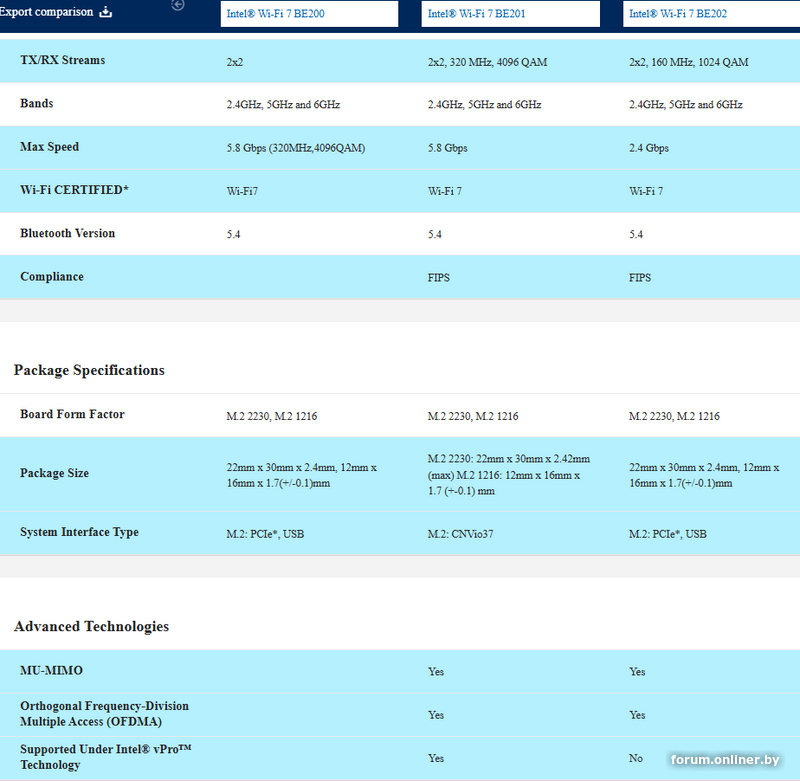800x781 pixels.
Task: Open the Intel Wi-Fi 7 BE200 product box
Action: click(309, 14)
